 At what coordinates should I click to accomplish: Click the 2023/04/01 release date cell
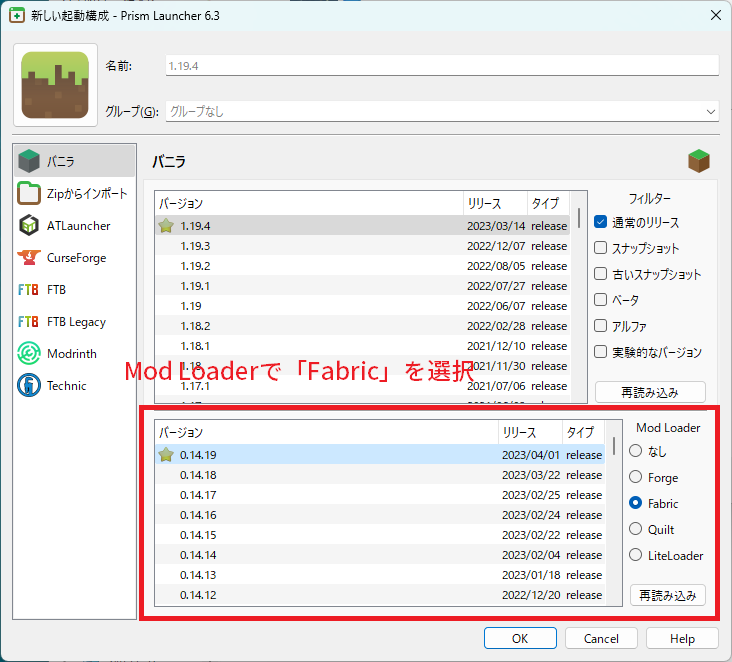[x=531, y=455]
